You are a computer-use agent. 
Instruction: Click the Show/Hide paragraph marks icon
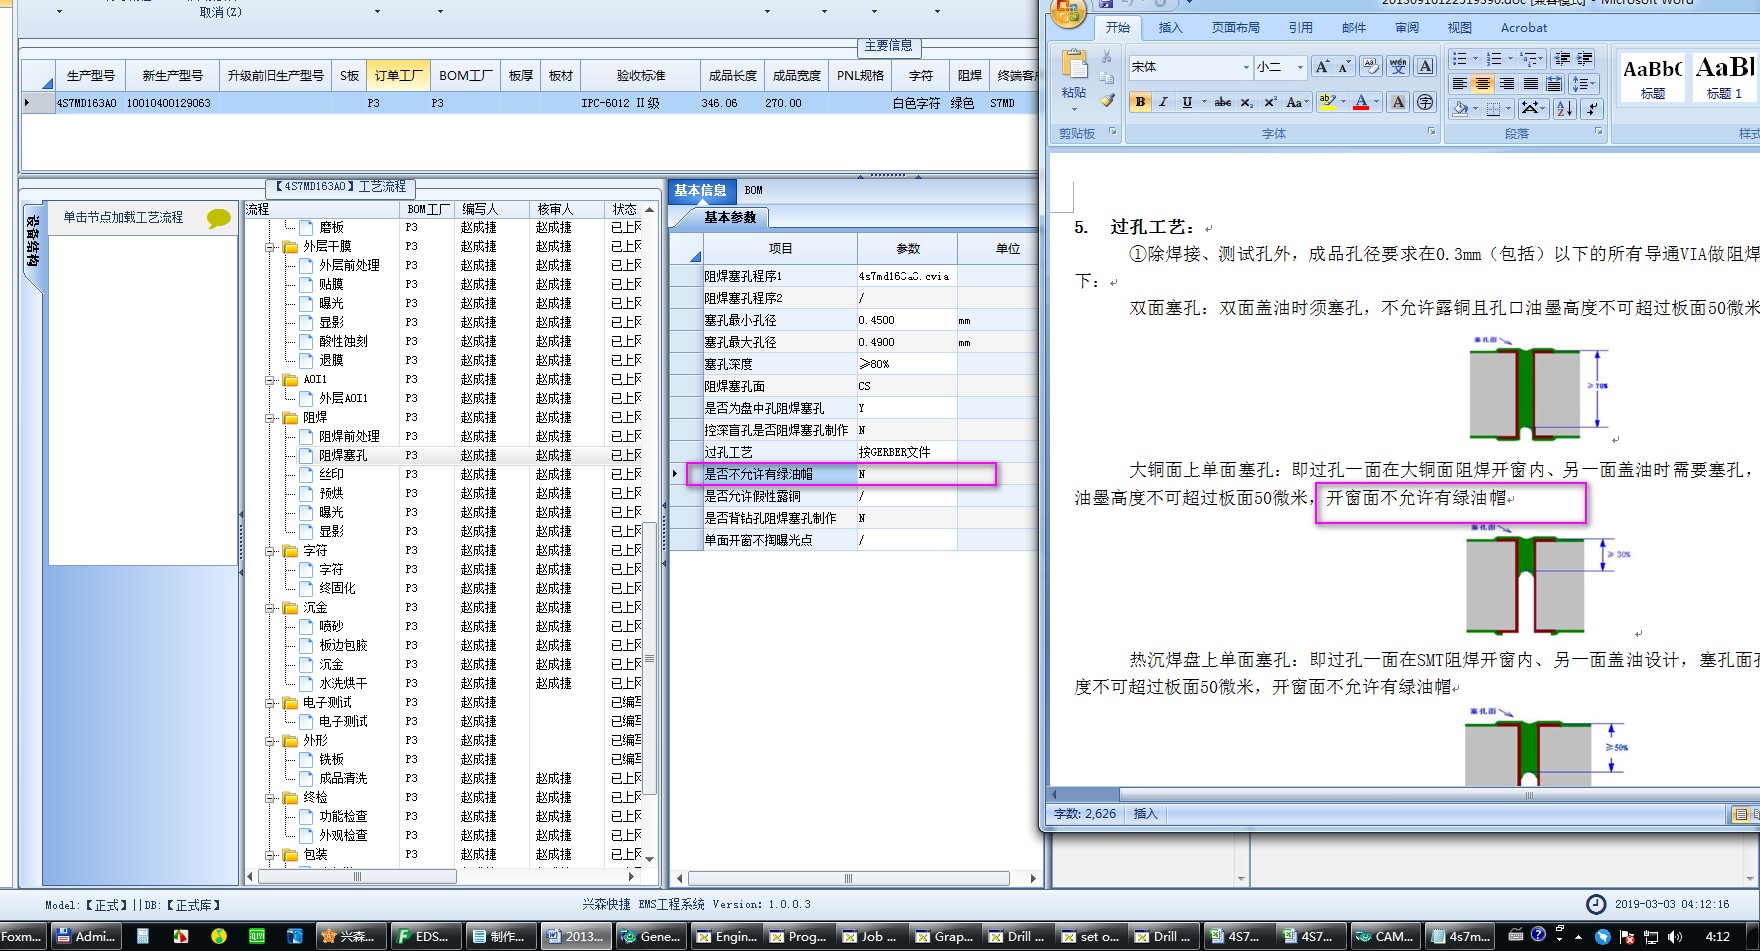click(x=1591, y=108)
